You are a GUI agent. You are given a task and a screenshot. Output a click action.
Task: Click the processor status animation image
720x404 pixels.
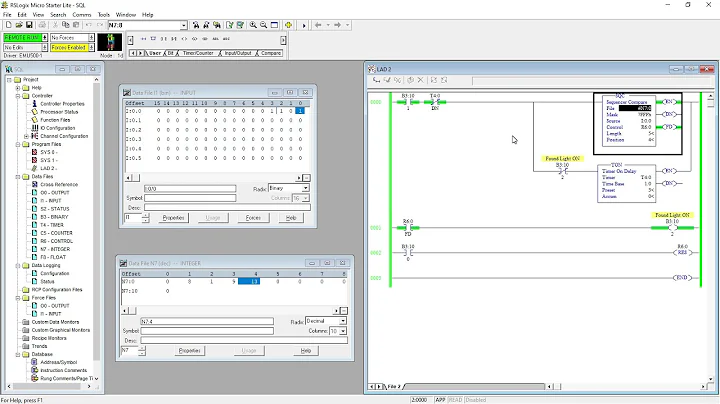point(110,43)
